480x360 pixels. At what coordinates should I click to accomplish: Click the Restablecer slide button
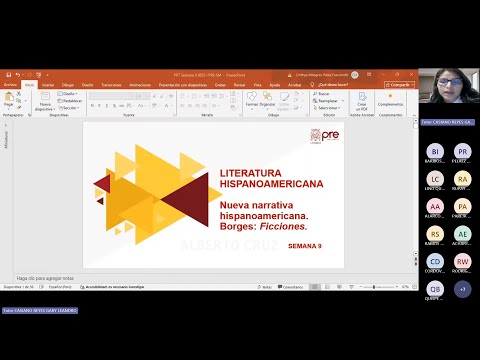tap(70, 101)
